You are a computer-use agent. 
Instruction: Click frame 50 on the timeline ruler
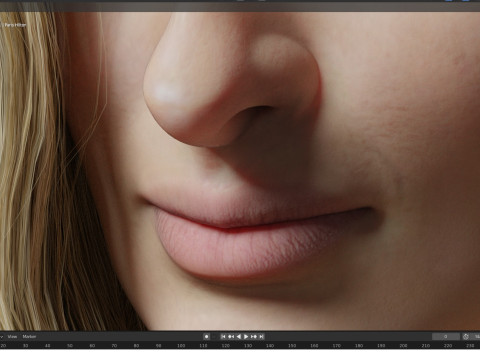point(70,346)
